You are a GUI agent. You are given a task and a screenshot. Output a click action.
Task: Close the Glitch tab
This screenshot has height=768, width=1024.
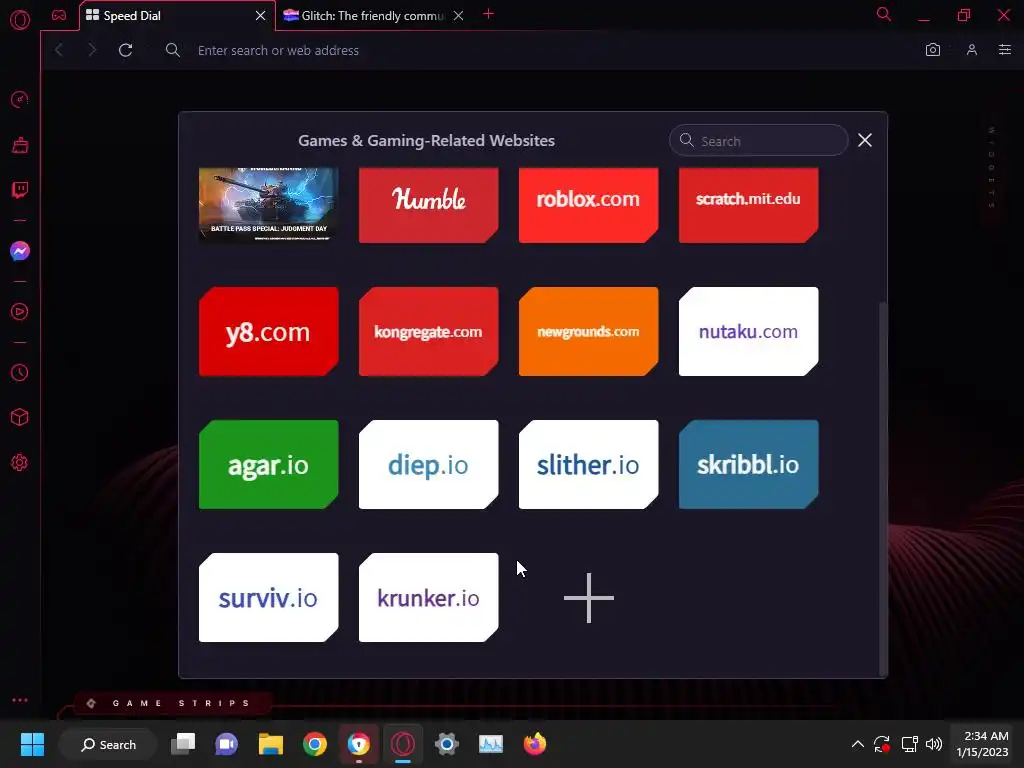coord(458,16)
